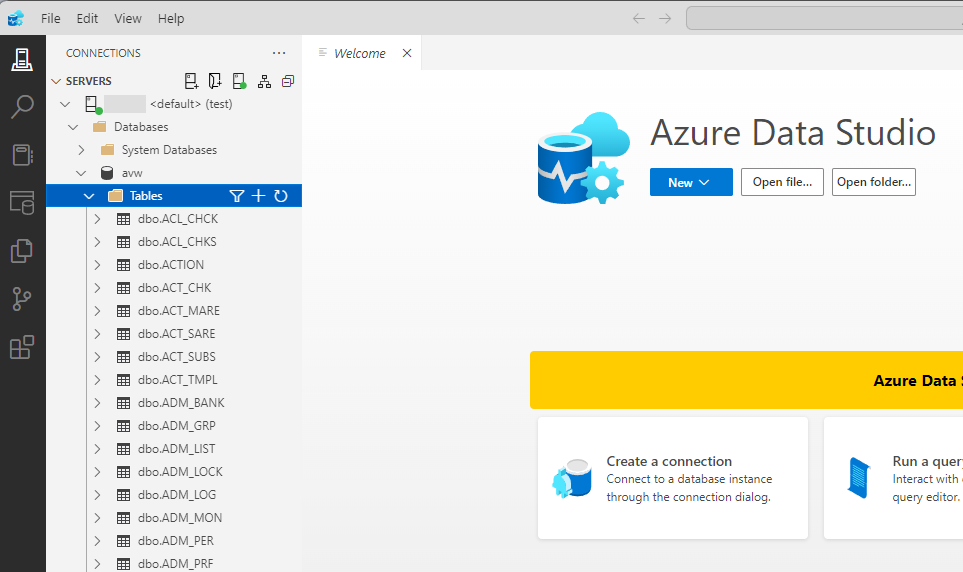Click the New Connection icon in Servers
This screenshot has height=572, width=963.
pyautogui.click(x=191, y=81)
